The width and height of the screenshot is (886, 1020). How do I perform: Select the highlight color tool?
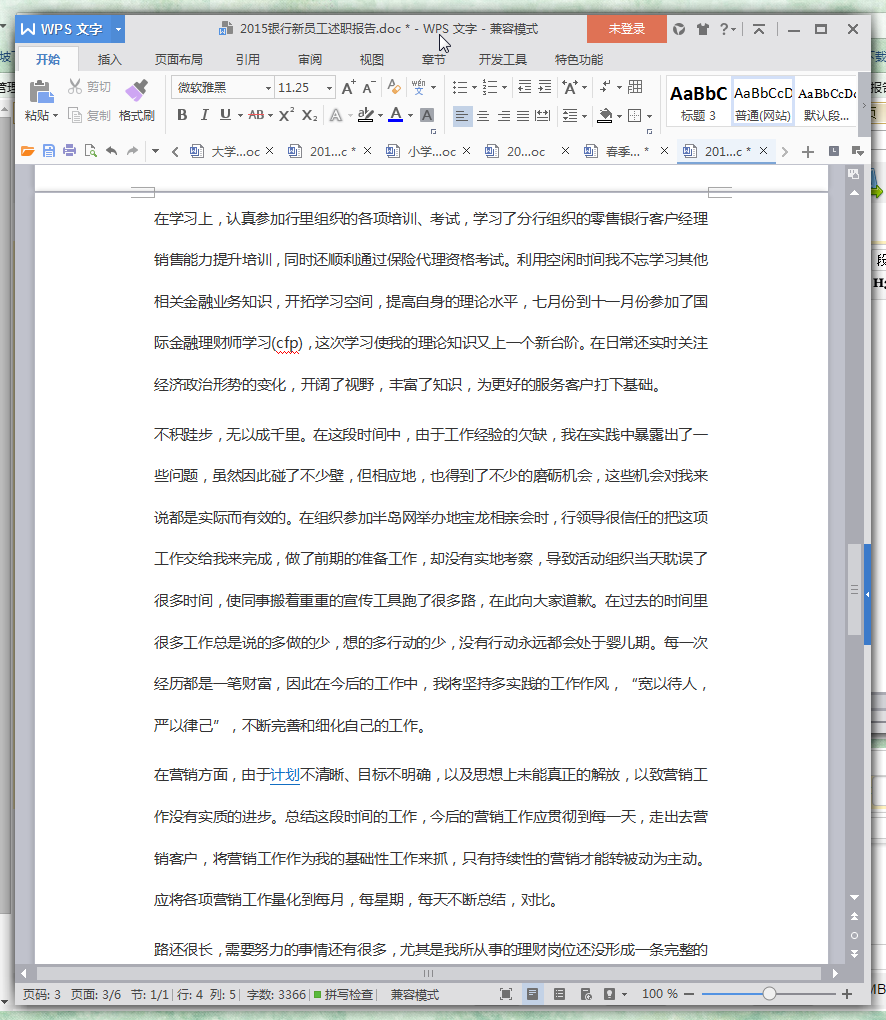[x=366, y=114]
